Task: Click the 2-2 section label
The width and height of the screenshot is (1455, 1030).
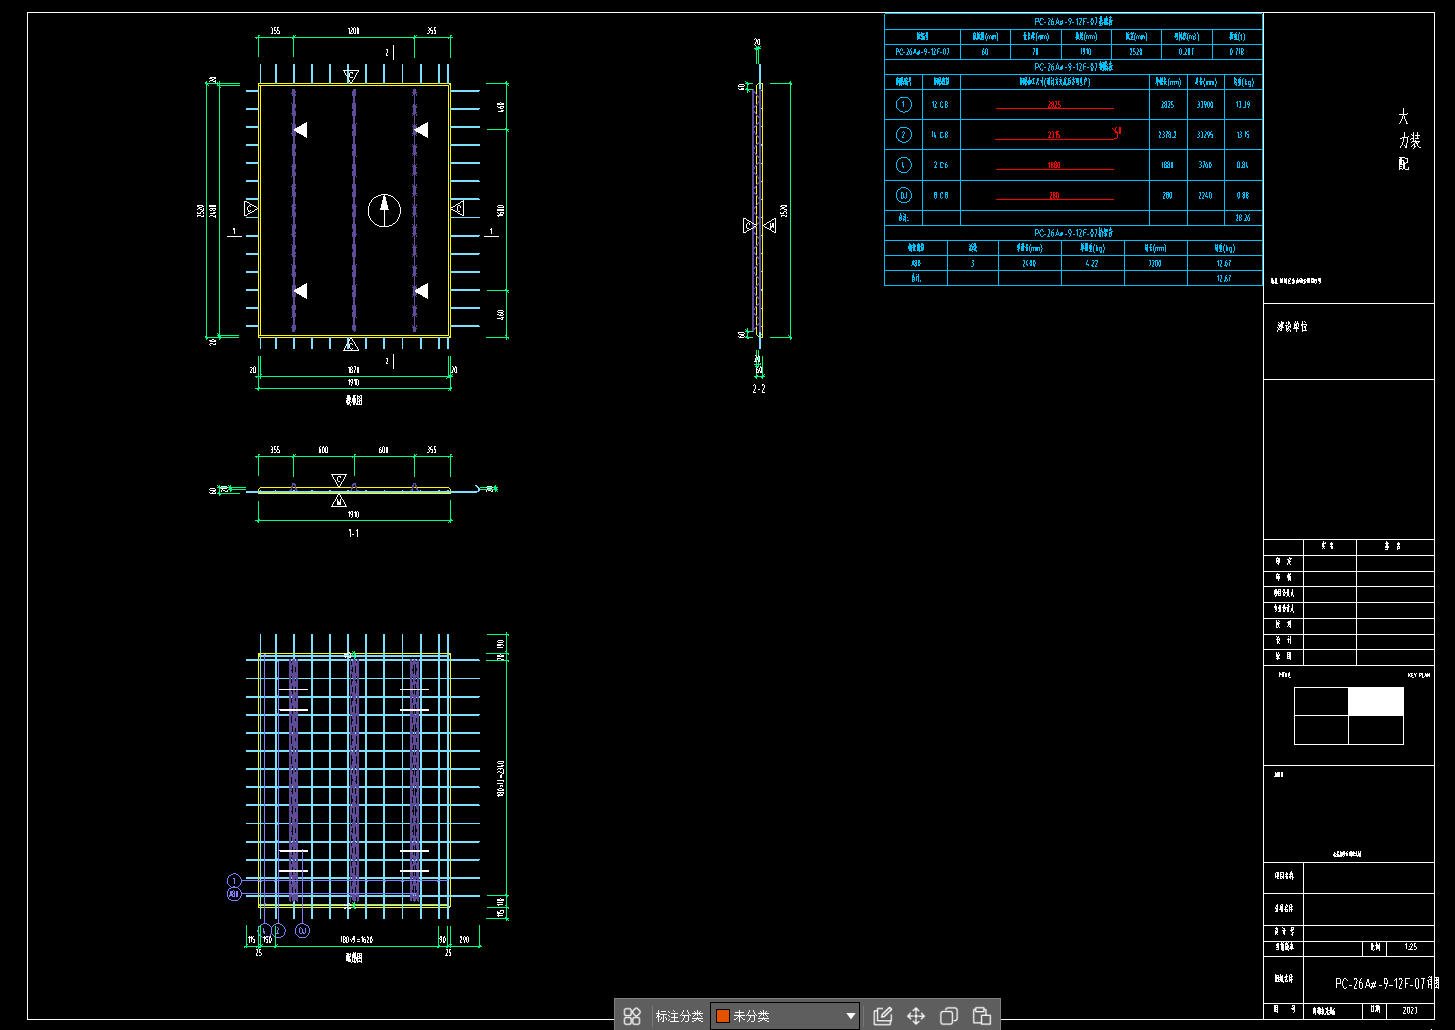Action: pos(759,388)
